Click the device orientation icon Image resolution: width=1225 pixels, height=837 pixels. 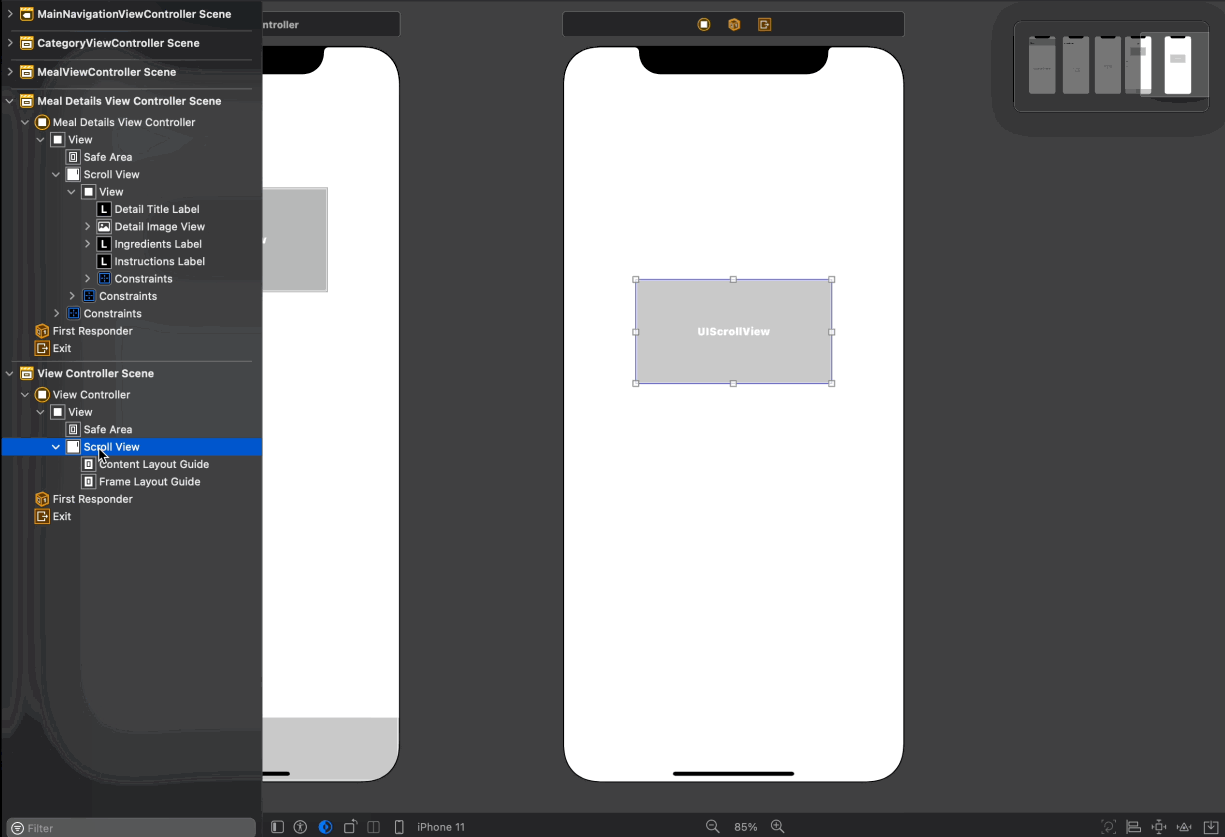[x=350, y=827]
